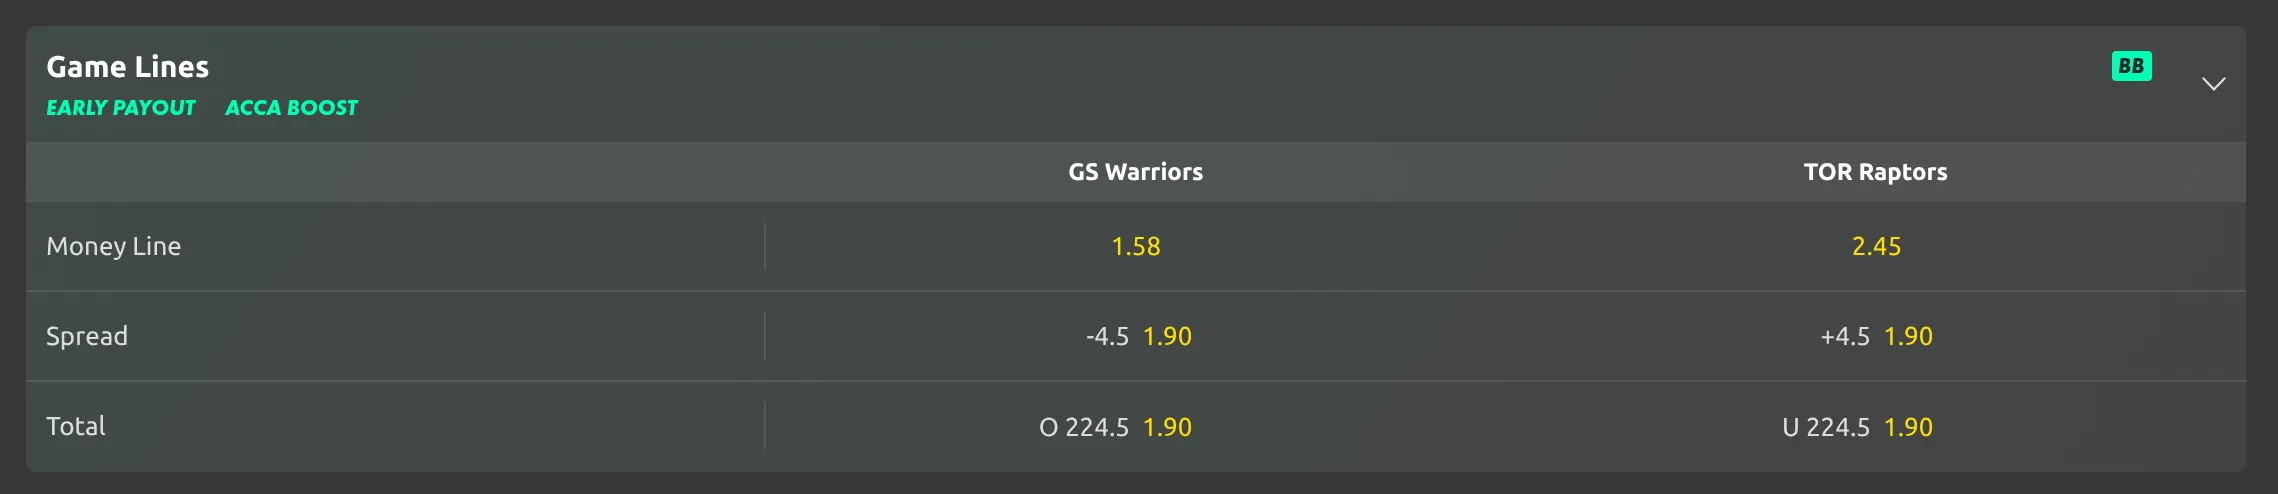The height and width of the screenshot is (494, 2278).
Task: Open the ACCA BOOST promo label
Action: [x=291, y=108]
